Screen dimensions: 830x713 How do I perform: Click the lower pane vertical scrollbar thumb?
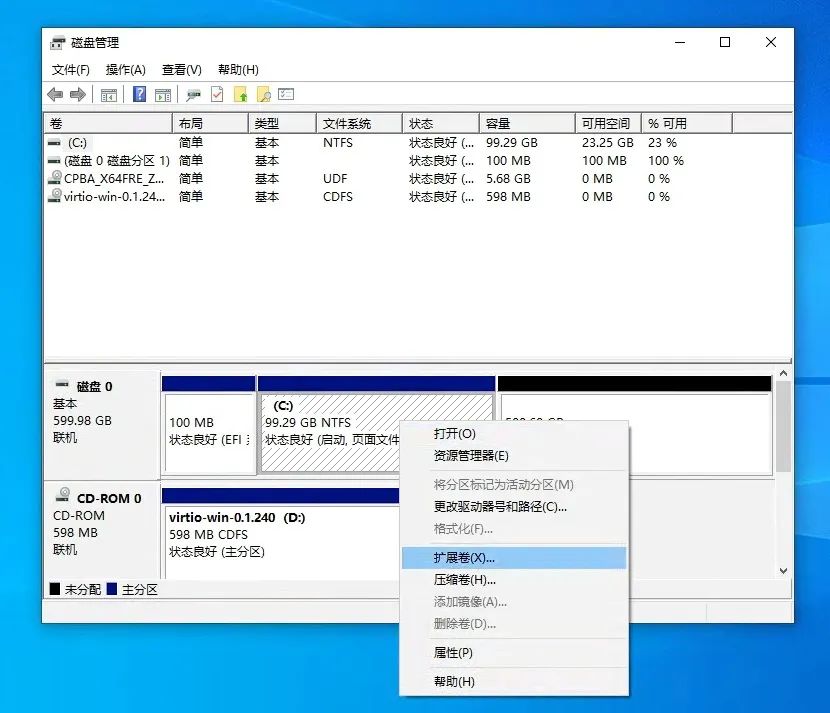pyautogui.click(x=783, y=426)
